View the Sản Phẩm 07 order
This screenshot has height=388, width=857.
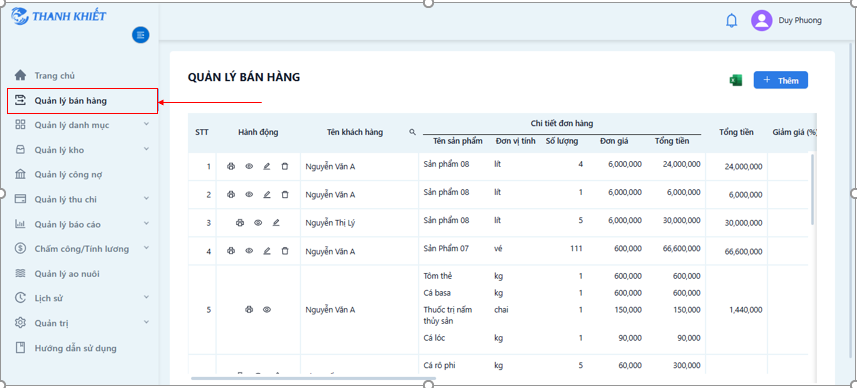coord(249,251)
